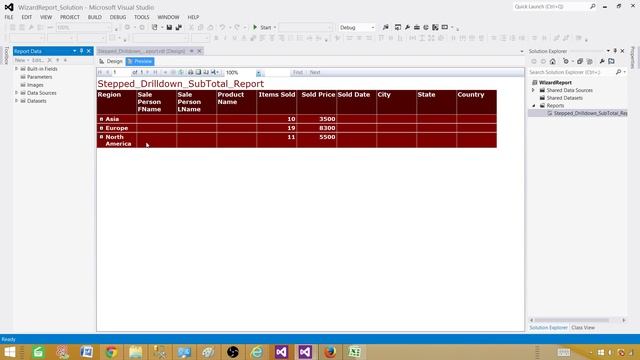Screen dimensions: 640x360
Task: Click the print icon in report preview toolbar
Action: tap(190, 72)
